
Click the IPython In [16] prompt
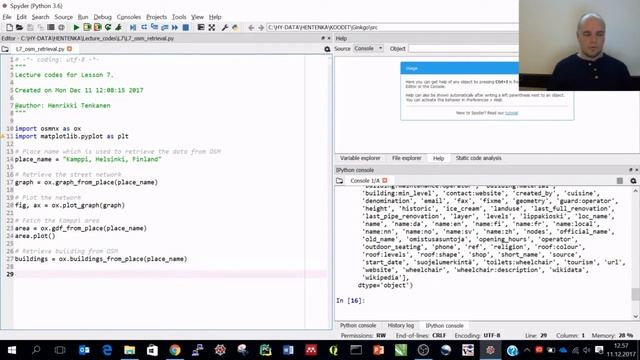pyautogui.click(x=350, y=300)
